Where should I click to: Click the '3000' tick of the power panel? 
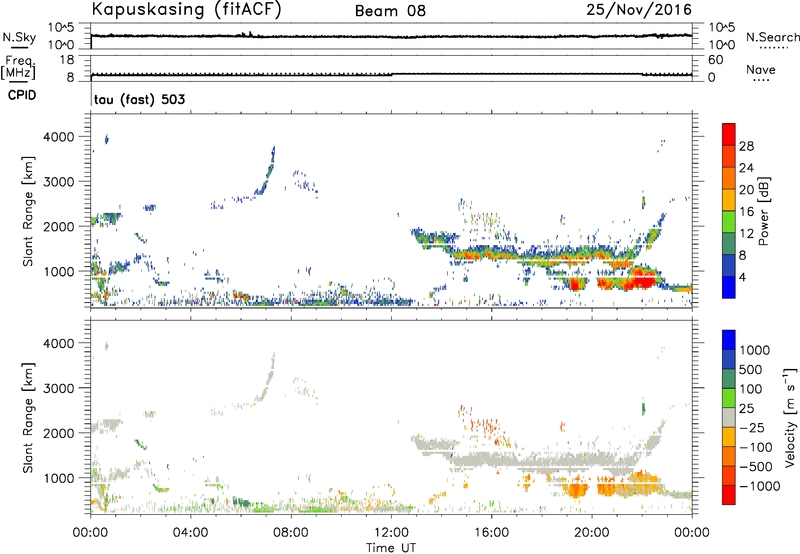pos(58,182)
